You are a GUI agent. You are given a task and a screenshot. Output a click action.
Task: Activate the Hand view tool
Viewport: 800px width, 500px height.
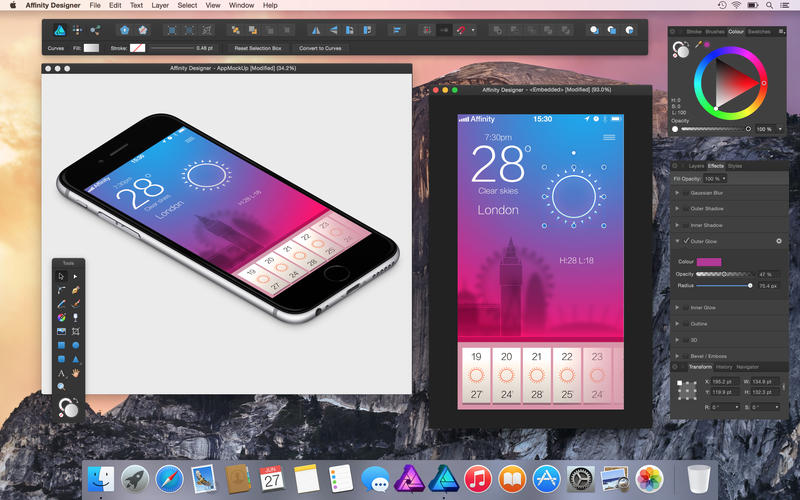[76, 373]
